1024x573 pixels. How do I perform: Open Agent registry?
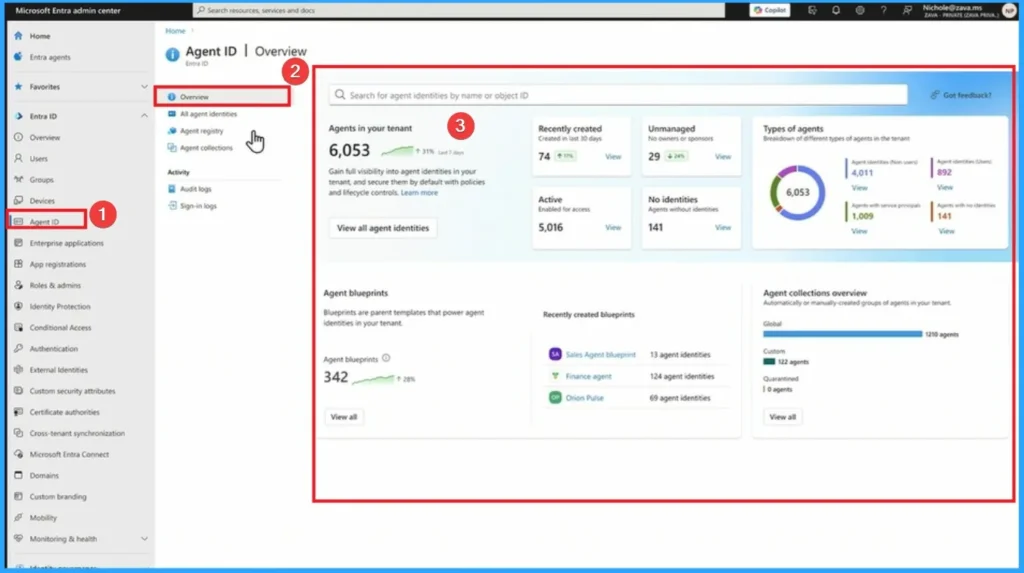tap(201, 131)
